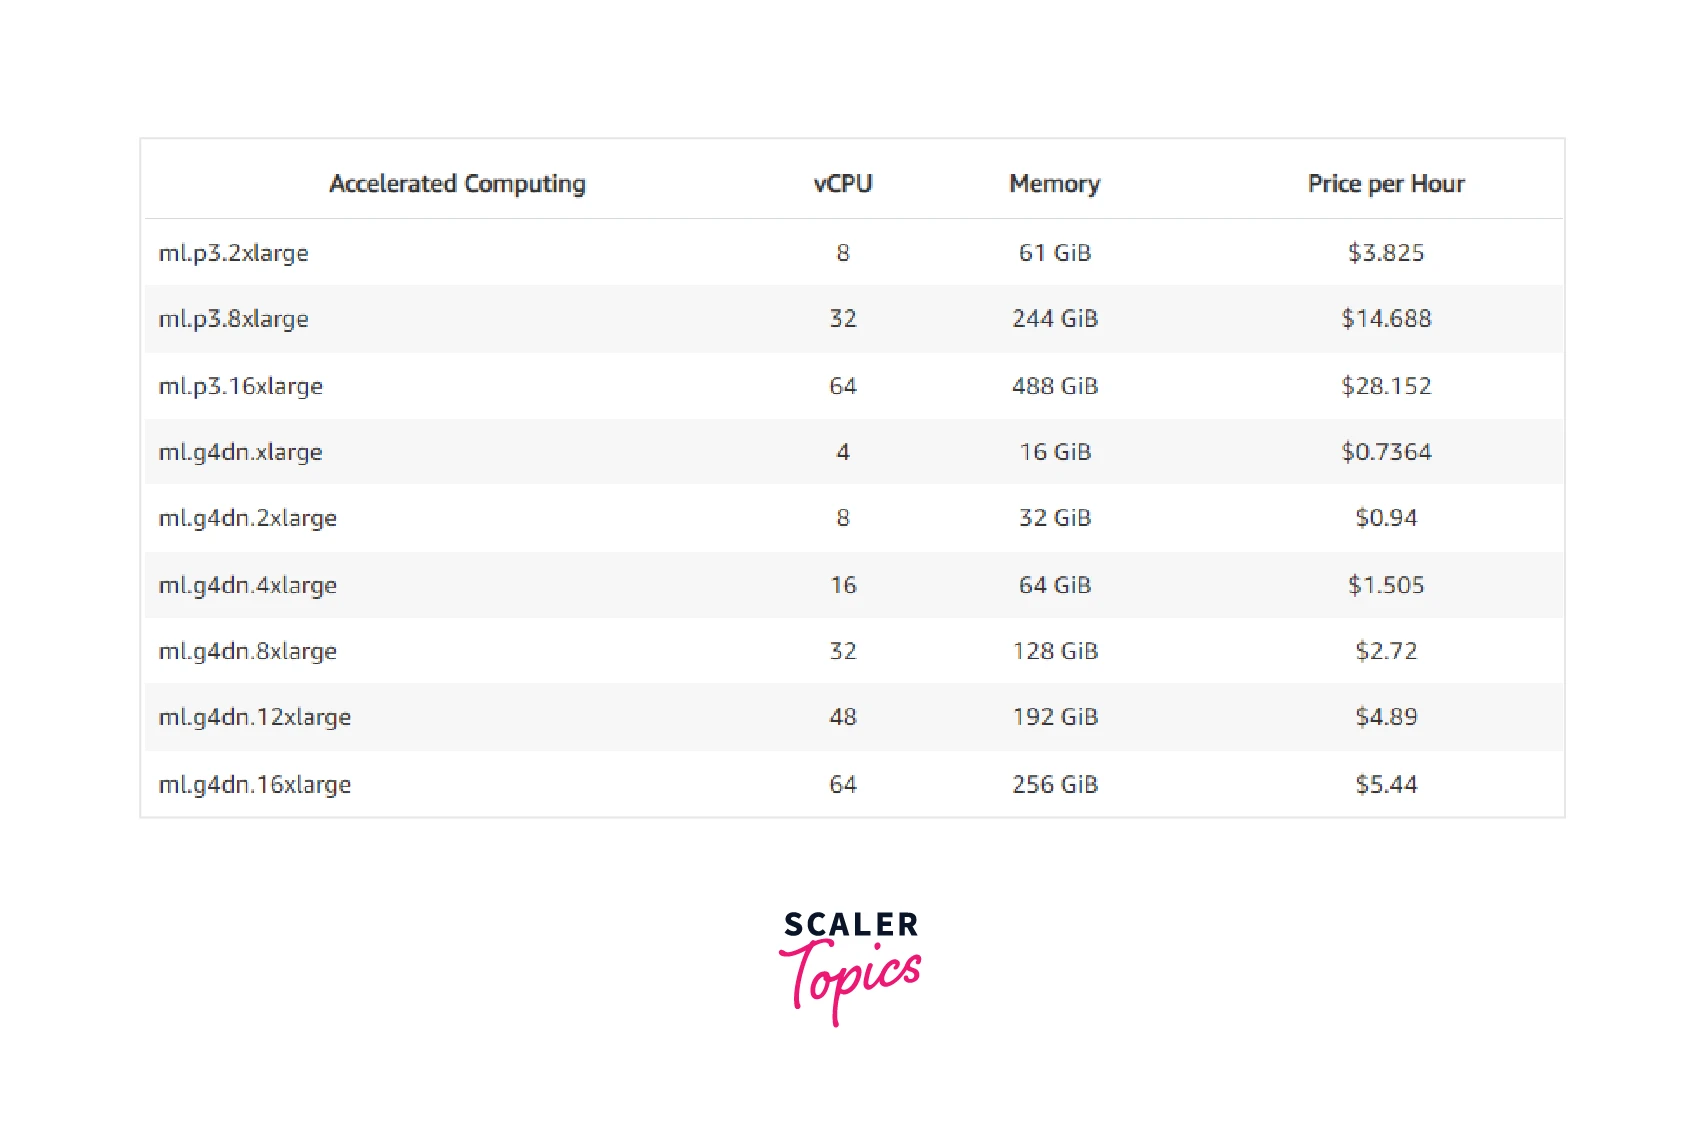The width and height of the screenshot is (1706, 1124).
Task: Click the Accelerated Computing column header
Action: 457,184
